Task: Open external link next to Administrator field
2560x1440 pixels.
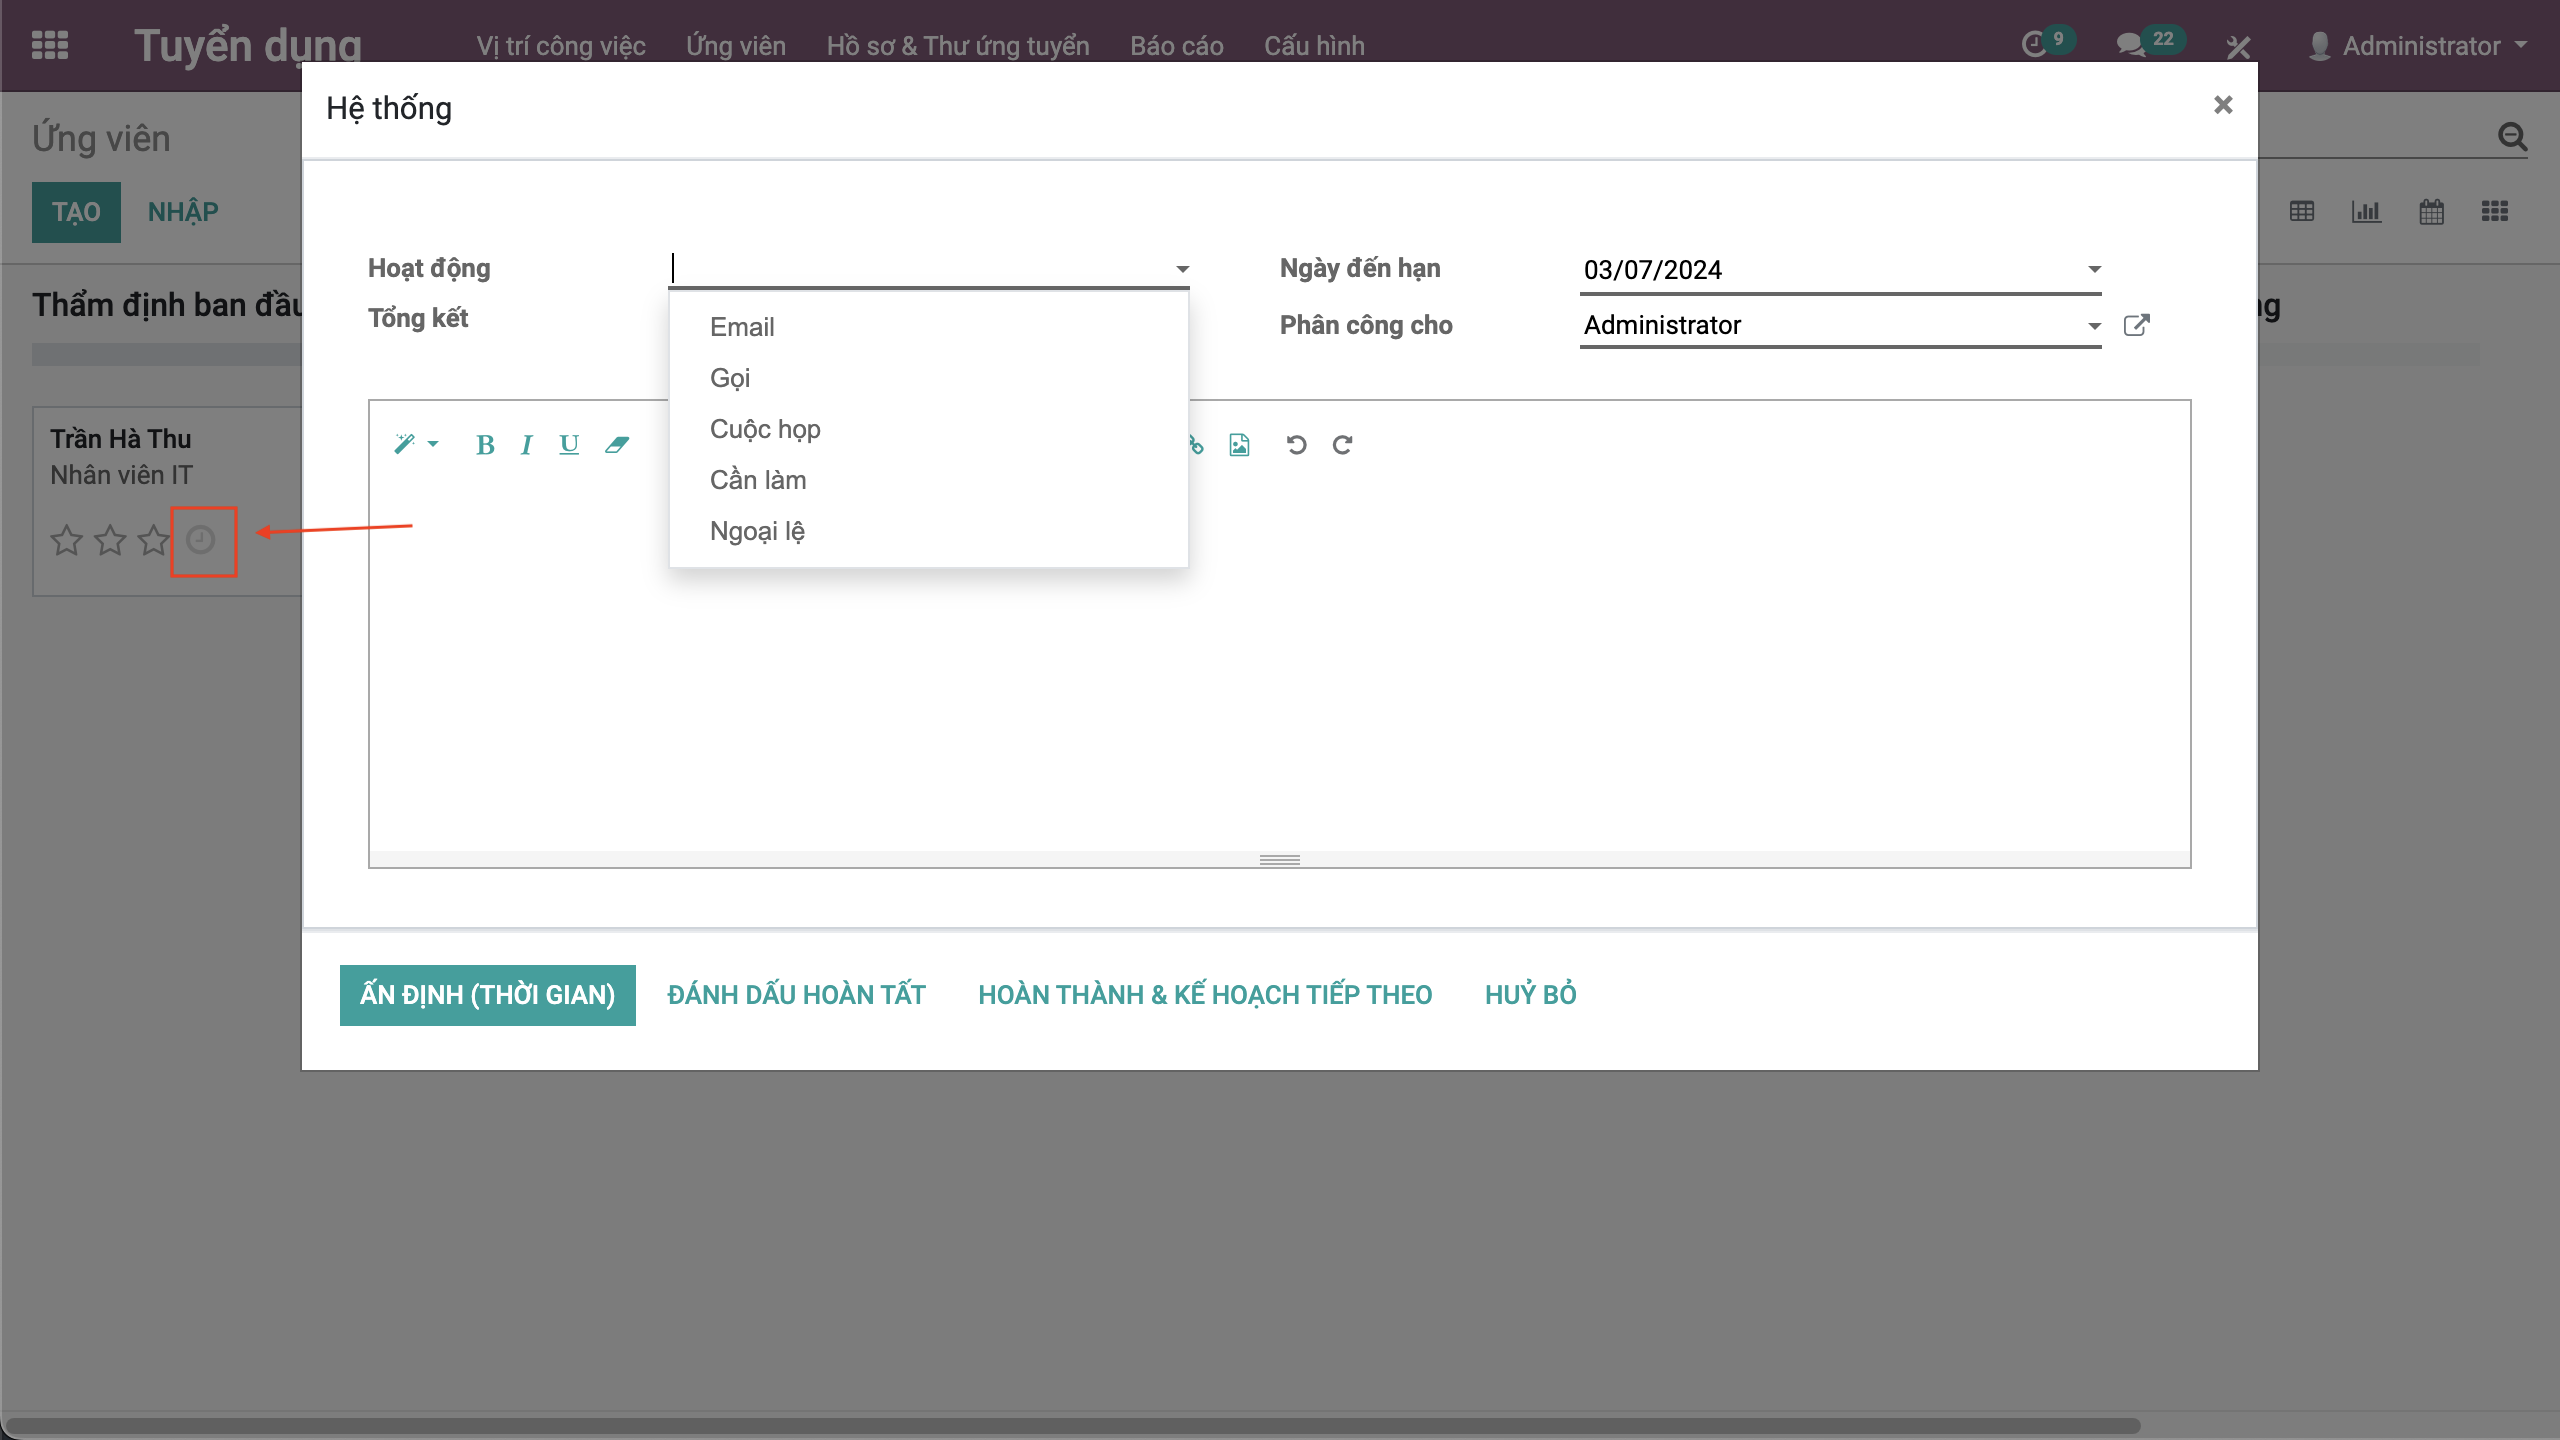Action: 2136,325
